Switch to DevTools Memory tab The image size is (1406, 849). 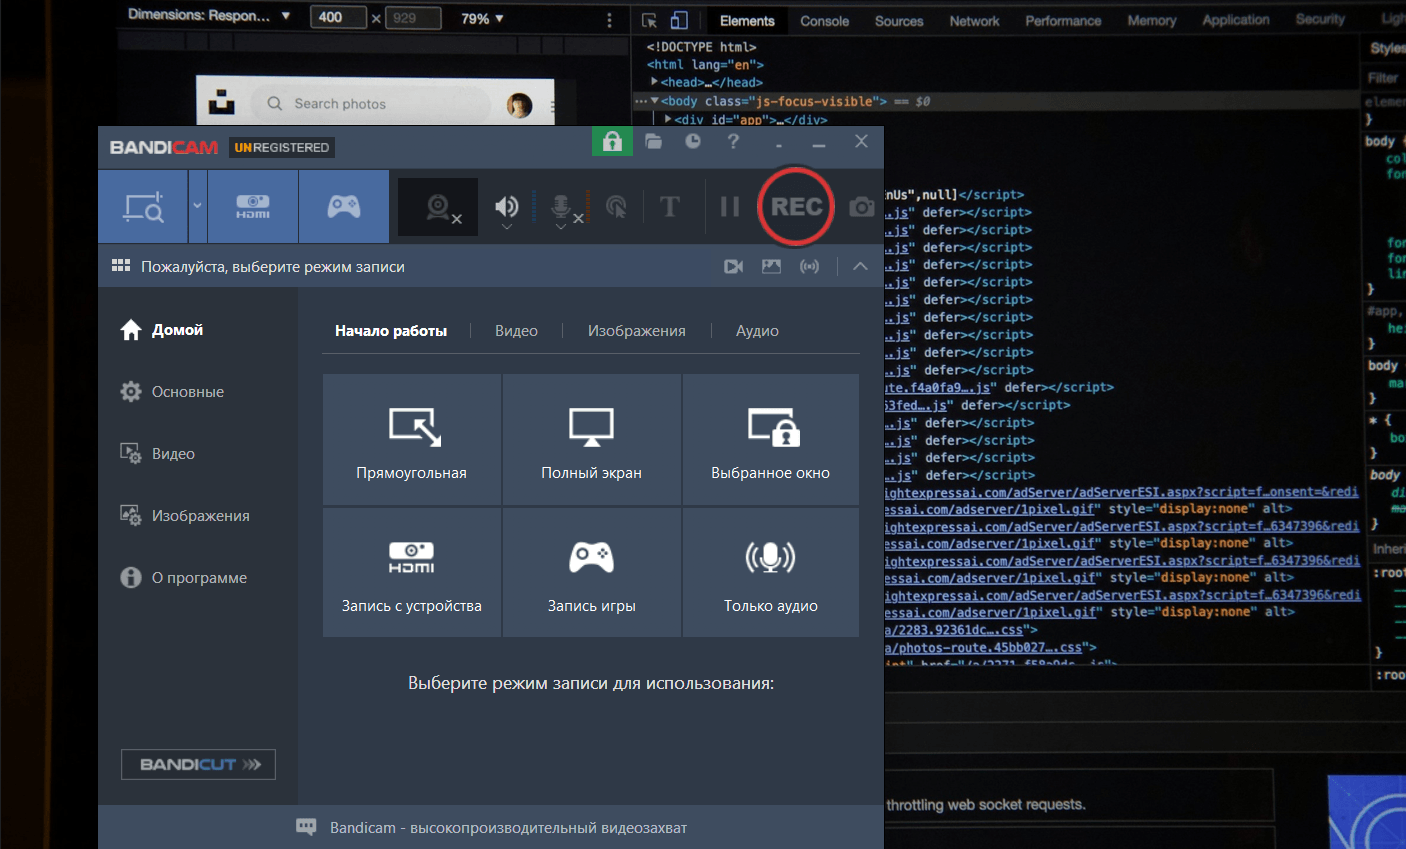pyautogui.click(x=1152, y=20)
